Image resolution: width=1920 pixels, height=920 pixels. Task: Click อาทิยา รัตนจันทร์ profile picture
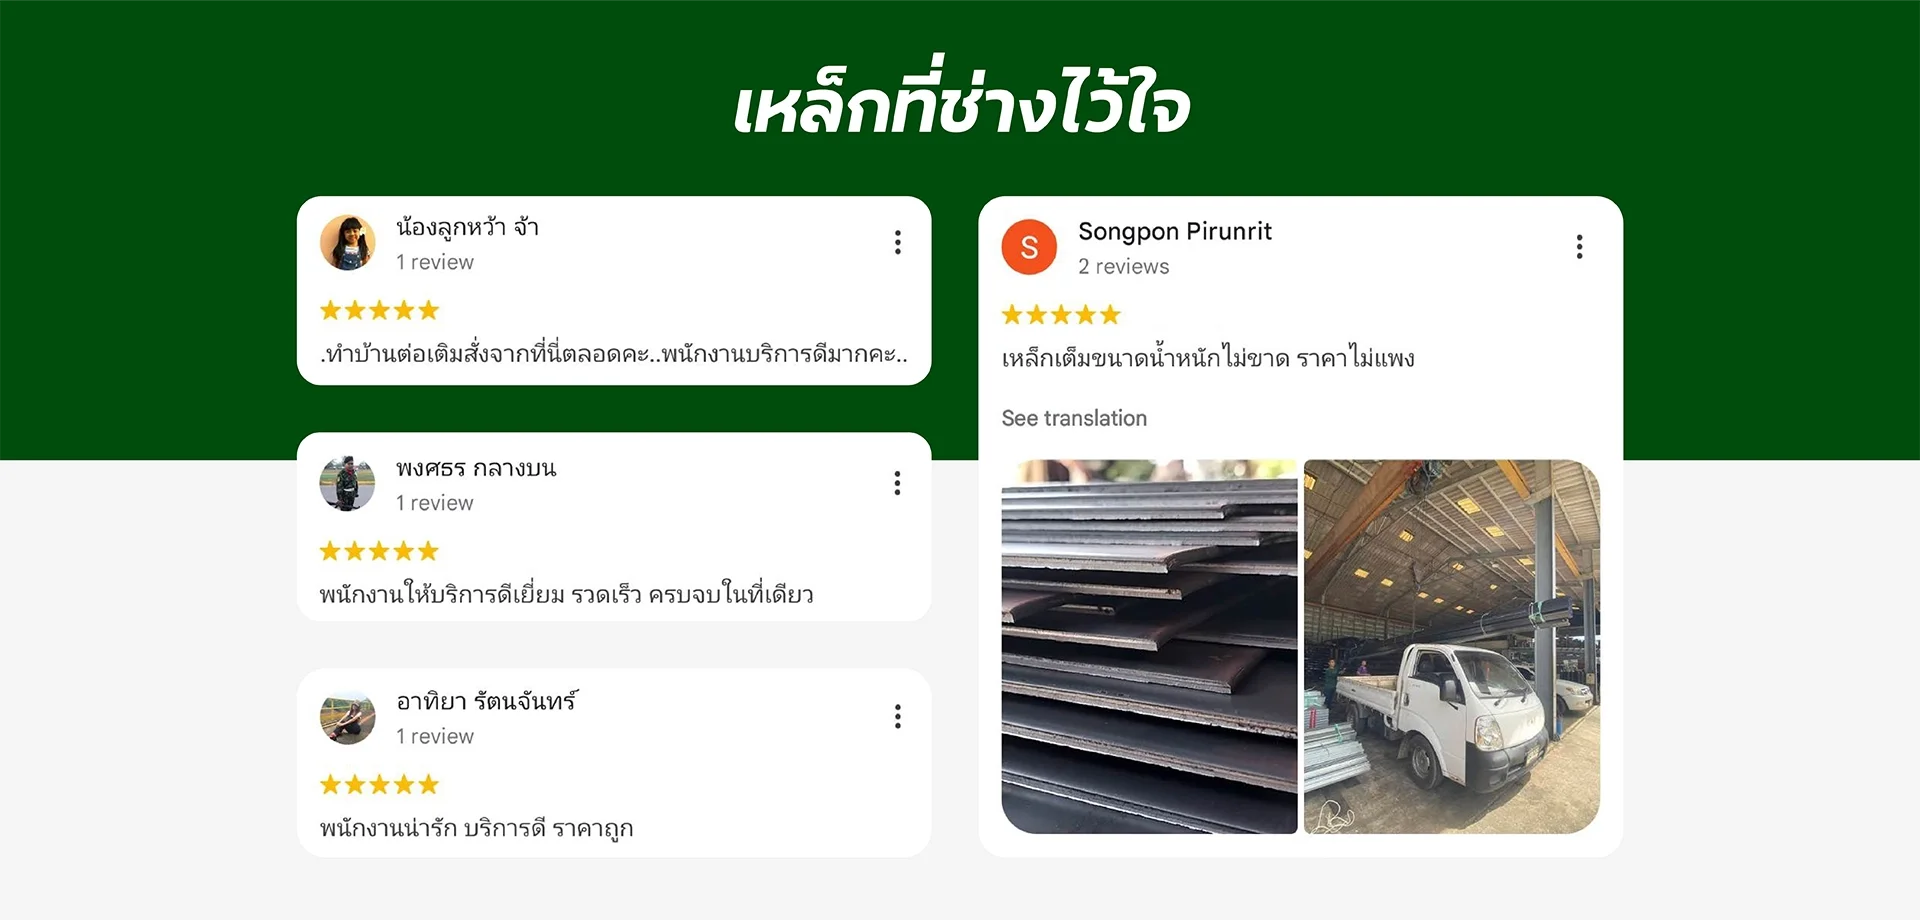[347, 717]
